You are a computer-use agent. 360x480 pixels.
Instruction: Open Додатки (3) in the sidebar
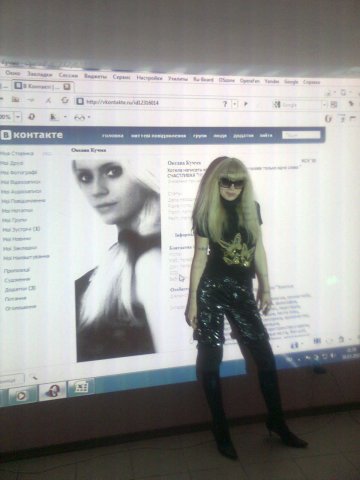20,289
